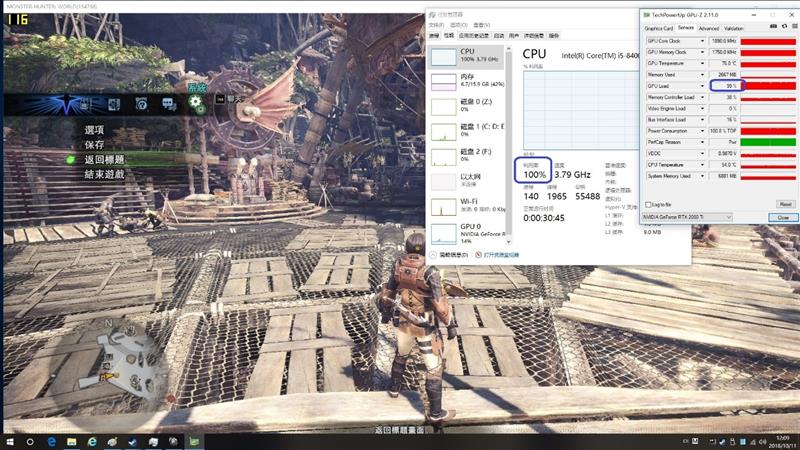Open the chat bubbles icon in game menu
The width and height of the screenshot is (800, 450).
tap(168, 104)
